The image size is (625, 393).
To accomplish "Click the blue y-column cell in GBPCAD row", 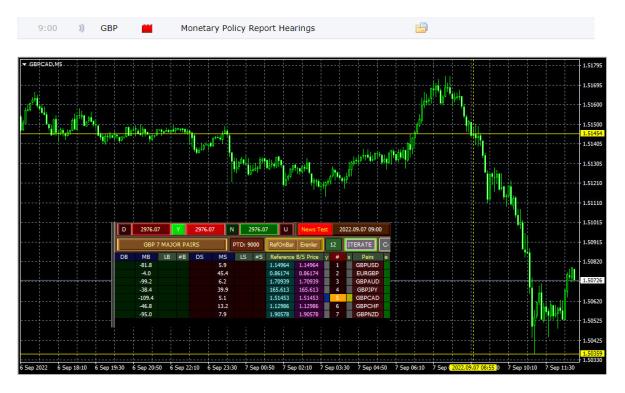I will pyautogui.click(x=327, y=298).
